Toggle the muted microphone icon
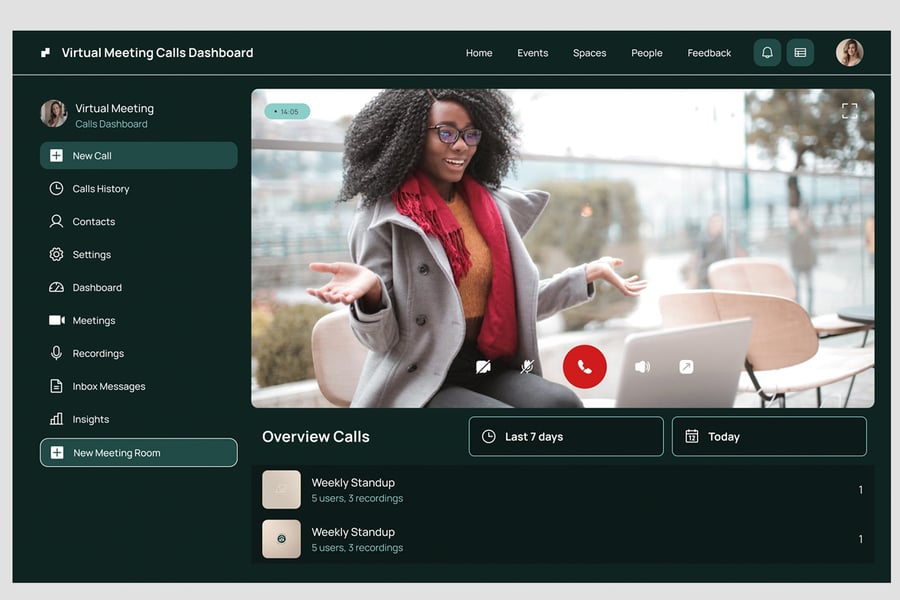 tap(527, 367)
